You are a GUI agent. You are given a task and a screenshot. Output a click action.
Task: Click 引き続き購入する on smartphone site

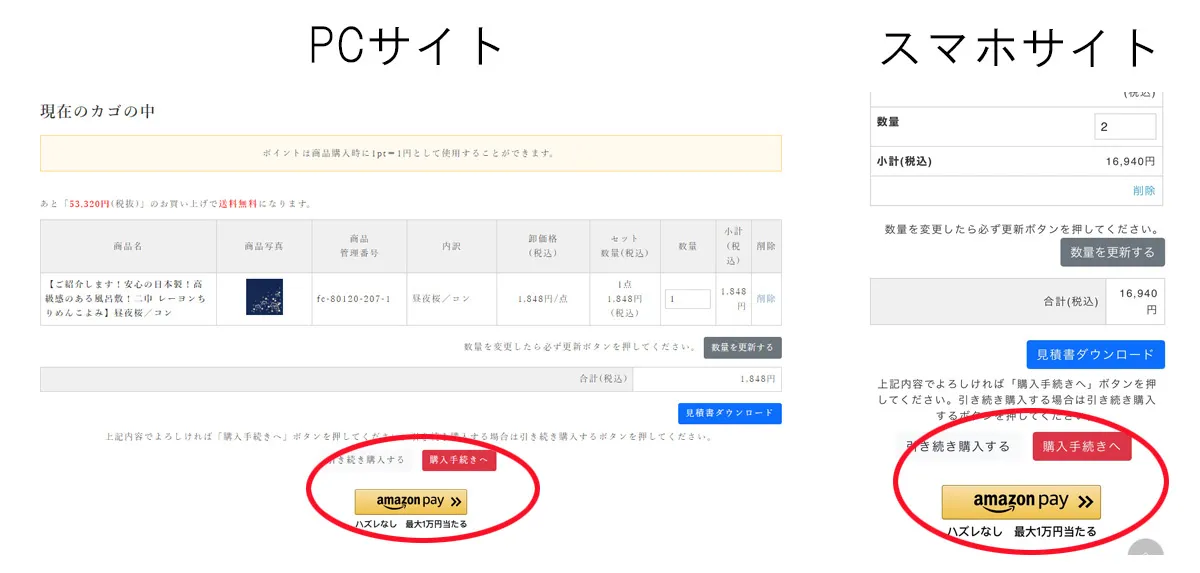coord(958,446)
